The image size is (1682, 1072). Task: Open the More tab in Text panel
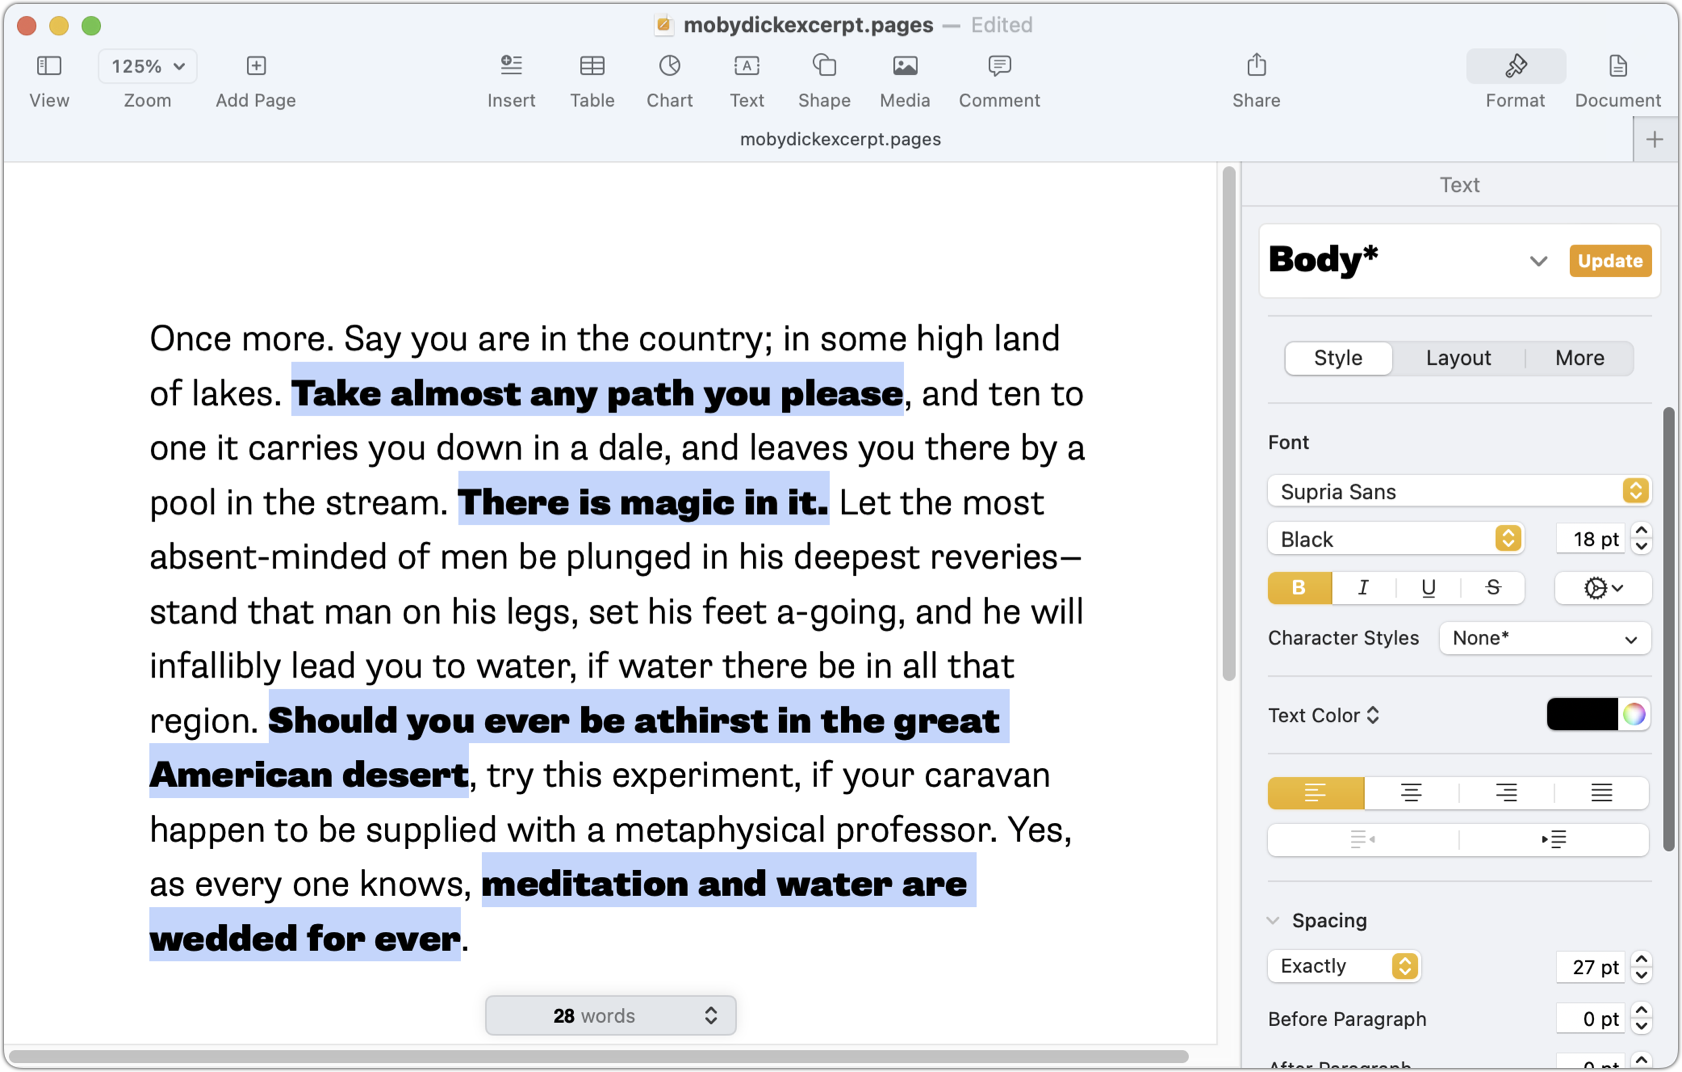point(1579,358)
